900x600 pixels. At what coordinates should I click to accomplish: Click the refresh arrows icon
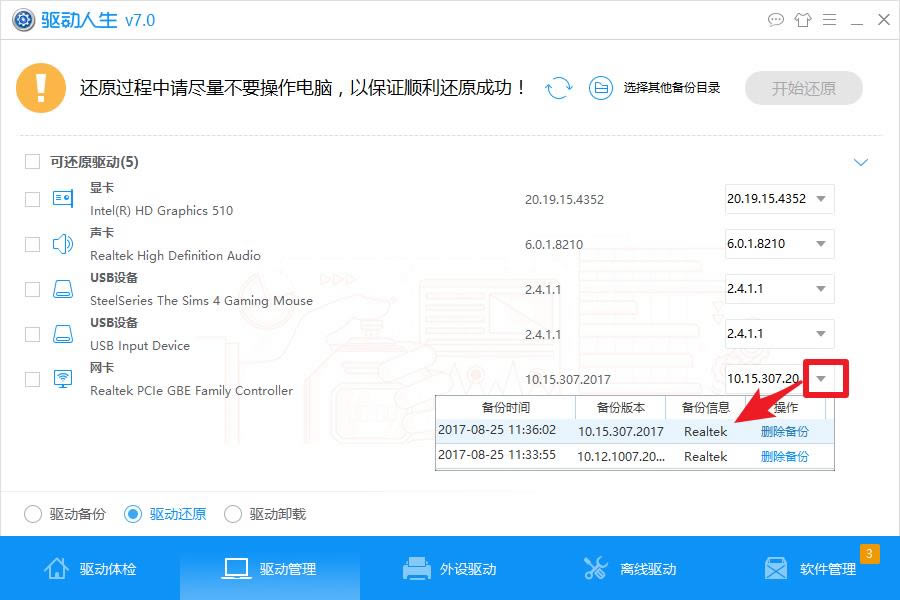(558, 88)
